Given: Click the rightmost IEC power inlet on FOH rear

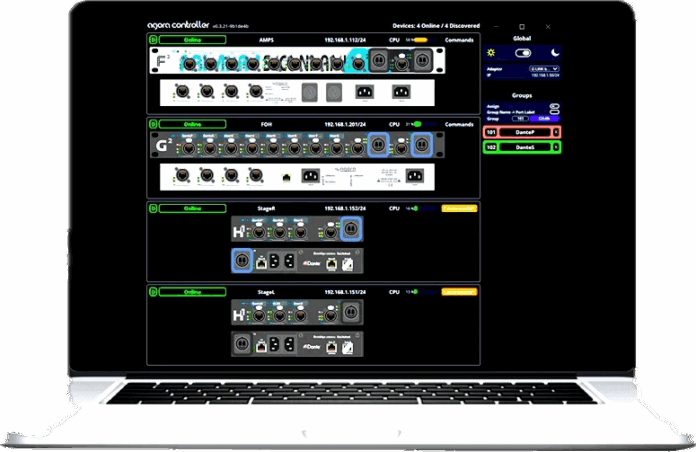Looking at the screenshot, I should pyautogui.click(x=415, y=176).
